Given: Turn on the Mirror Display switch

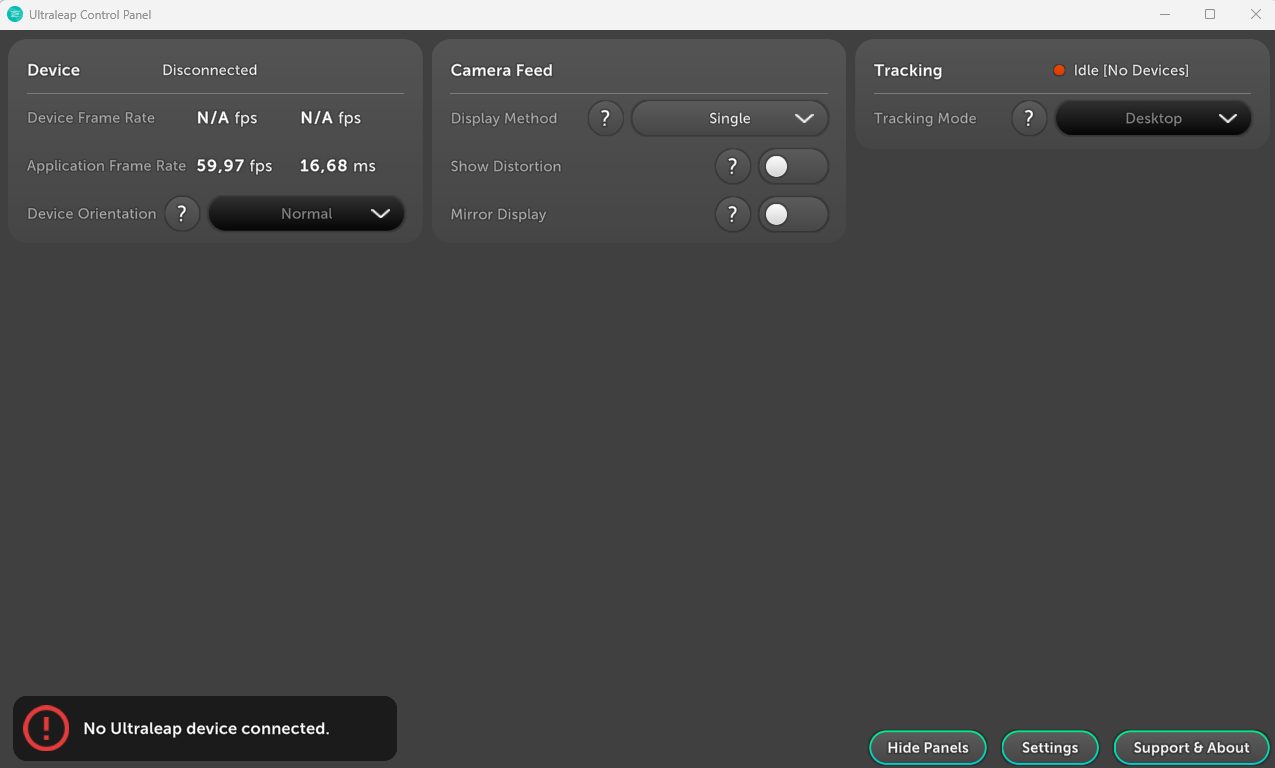Looking at the screenshot, I should pyautogui.click(x=793, y=214).
